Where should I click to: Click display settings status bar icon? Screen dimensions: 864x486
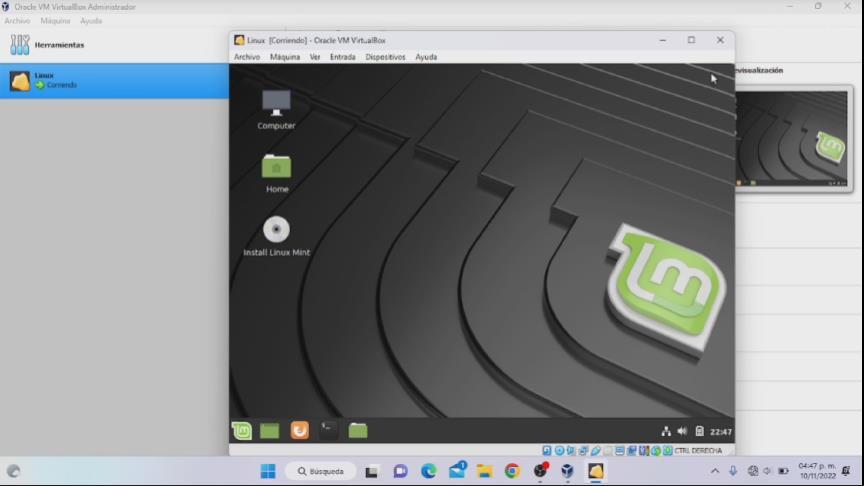coord(620,451)
